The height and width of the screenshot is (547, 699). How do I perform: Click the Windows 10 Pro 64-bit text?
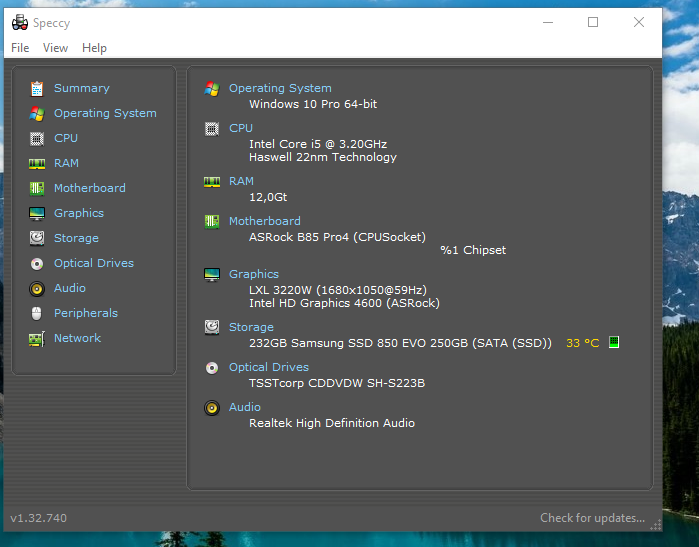313,104
